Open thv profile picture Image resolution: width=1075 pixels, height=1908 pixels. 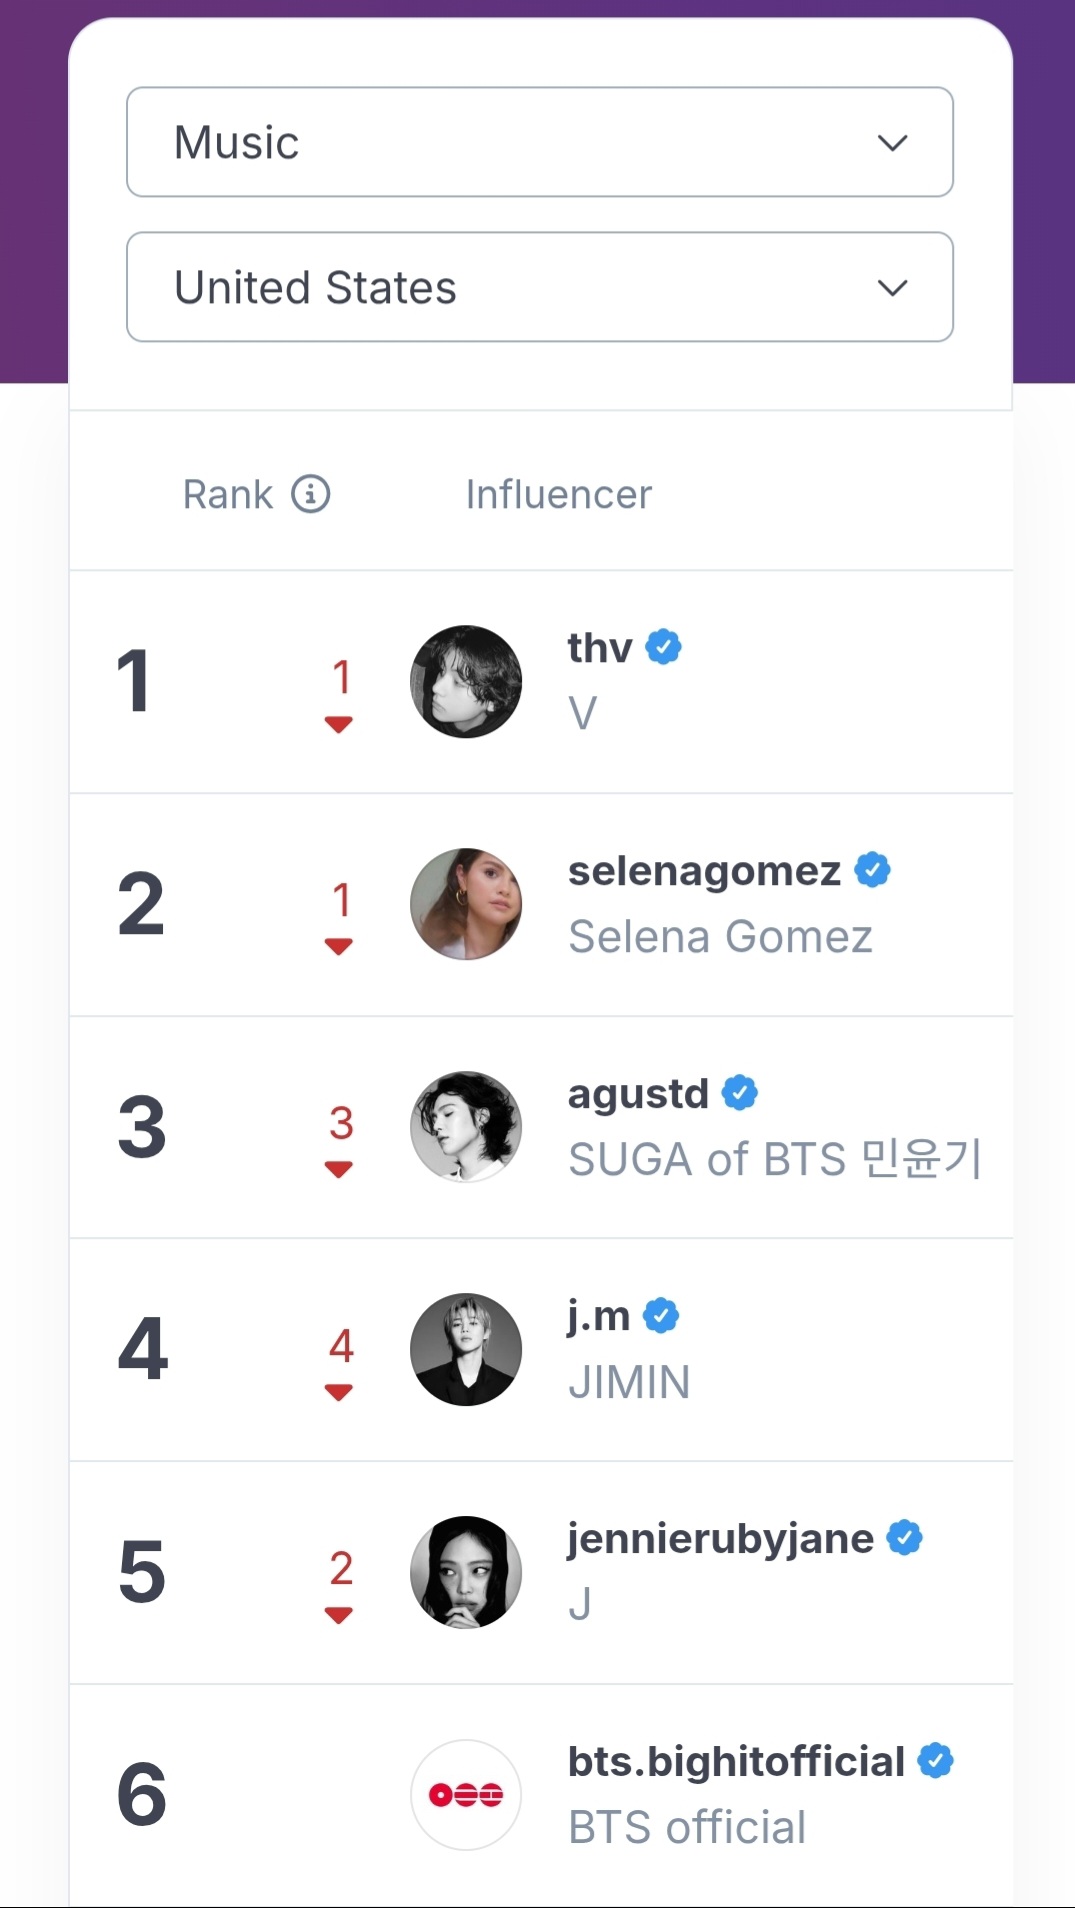pos(466,682)
